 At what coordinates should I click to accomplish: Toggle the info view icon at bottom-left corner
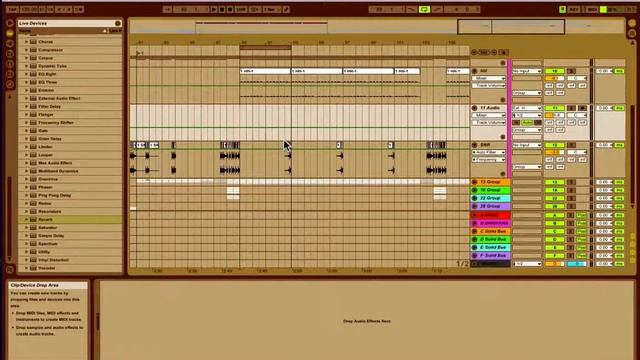pyautogui.click(x=10, y=269)
